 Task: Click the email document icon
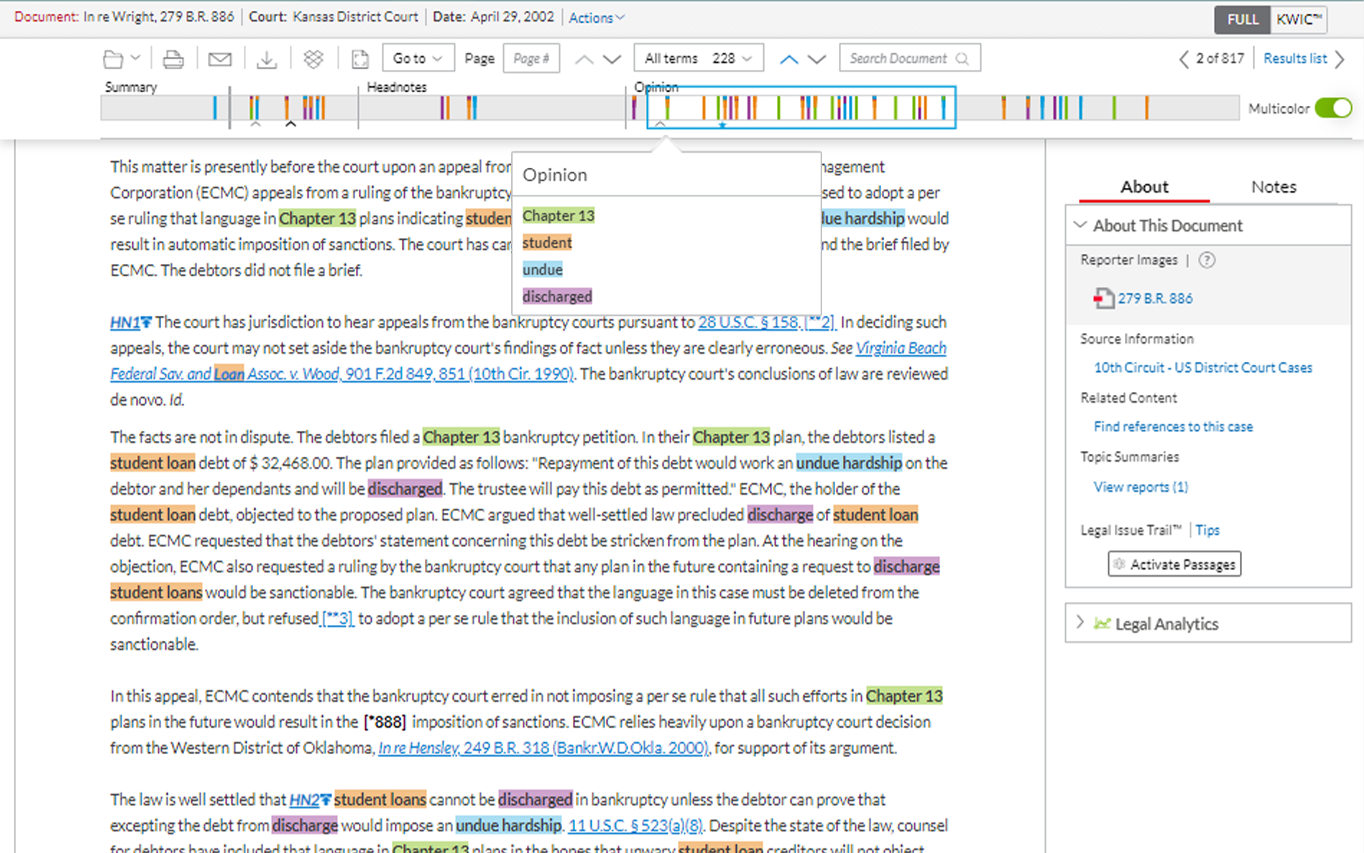coord(219,59)
